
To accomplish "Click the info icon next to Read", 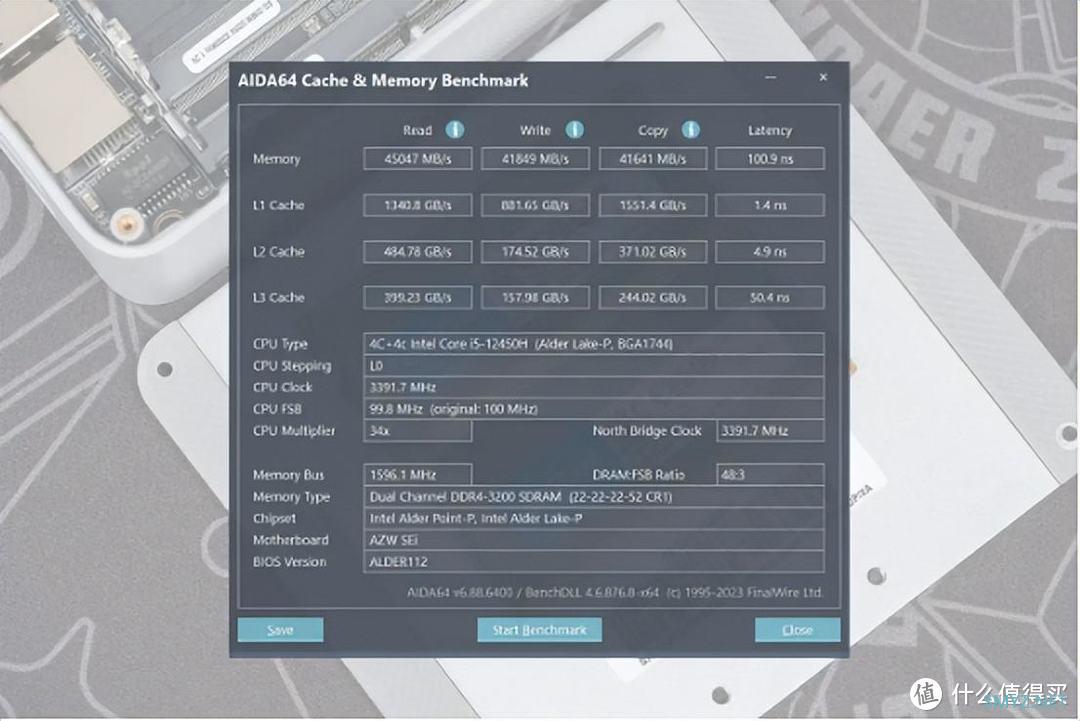I will (x=454, y=130).
